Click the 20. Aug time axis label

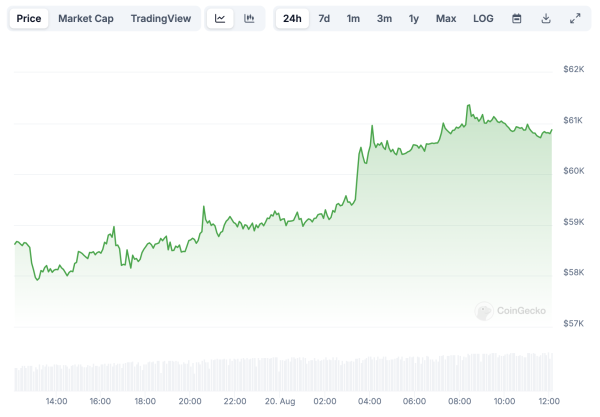click(280, 401)
